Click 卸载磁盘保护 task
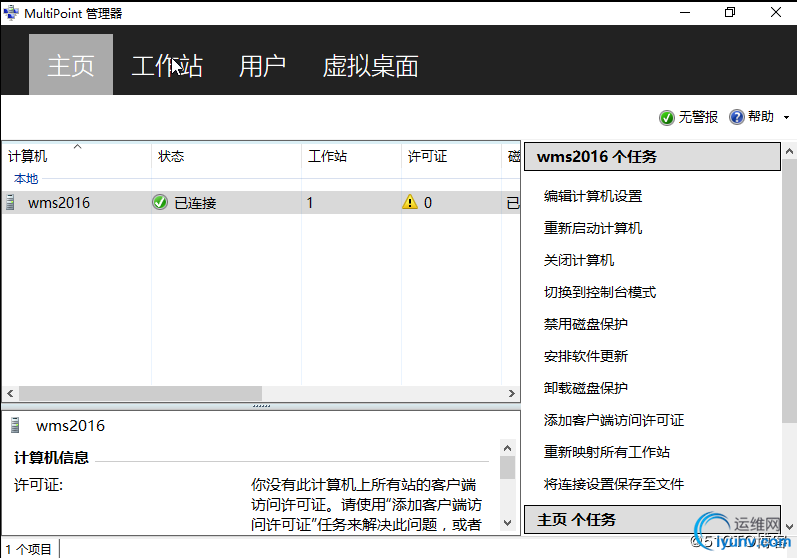Image resolution: width=797 pixels, height=558 pixels. [x=586, y=388]
